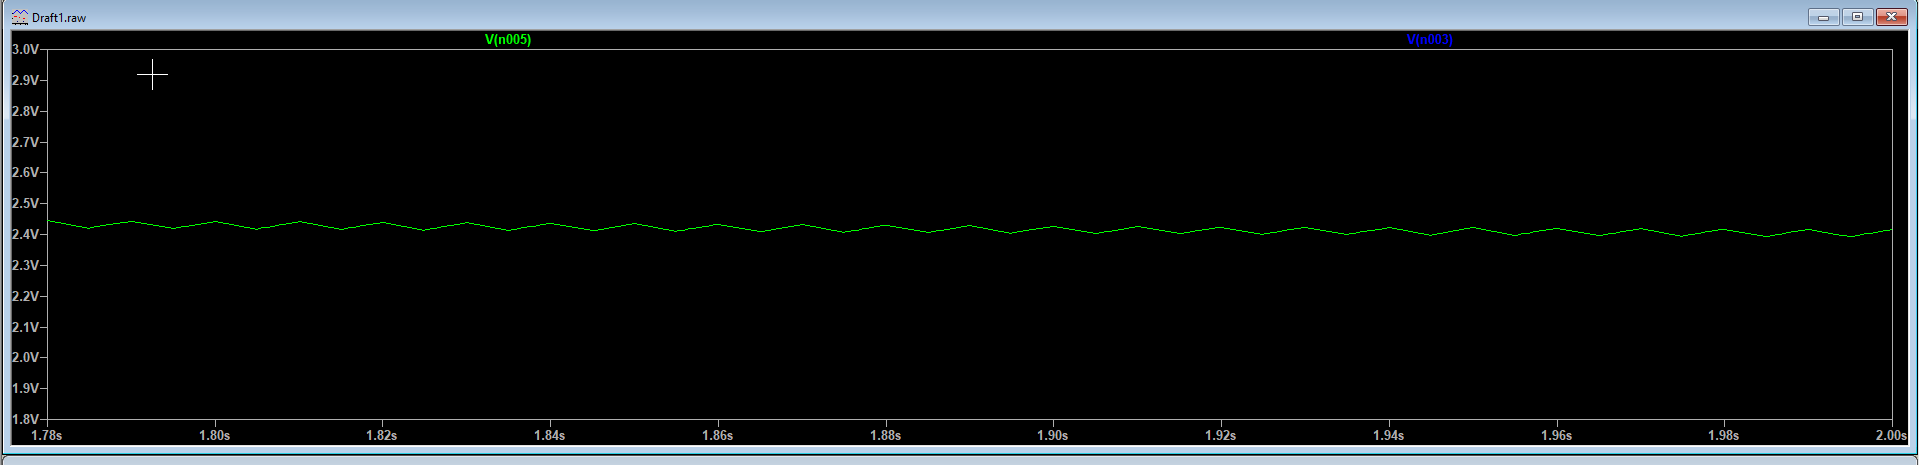The width and height of the screenshot is (1920, 465).
Task: Click the 1.8V label on vertical axis
Action: pyautogui.click(x=25, y=419)
